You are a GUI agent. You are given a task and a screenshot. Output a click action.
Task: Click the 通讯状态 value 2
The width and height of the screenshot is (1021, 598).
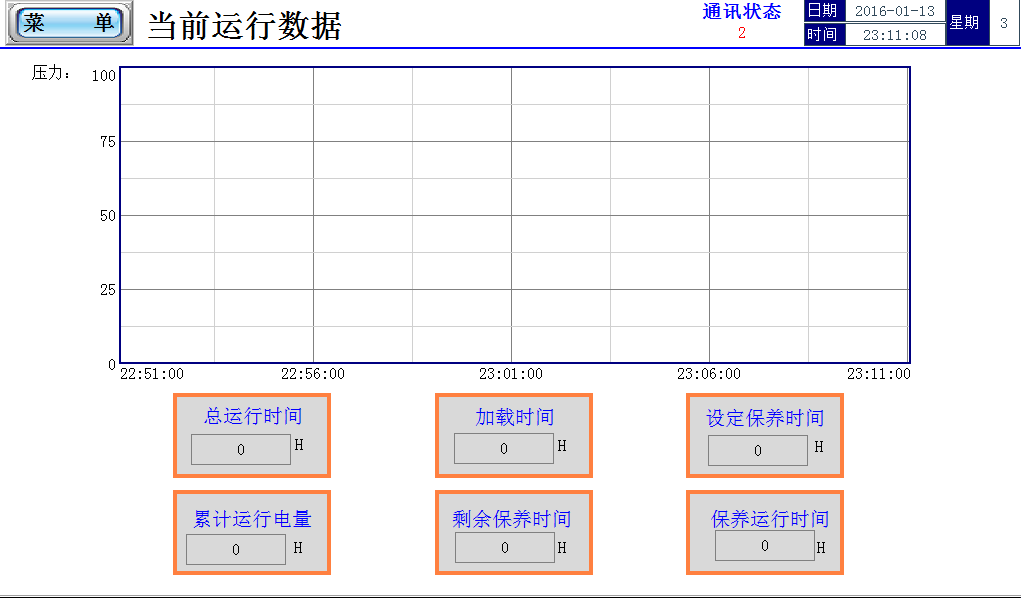742,33
